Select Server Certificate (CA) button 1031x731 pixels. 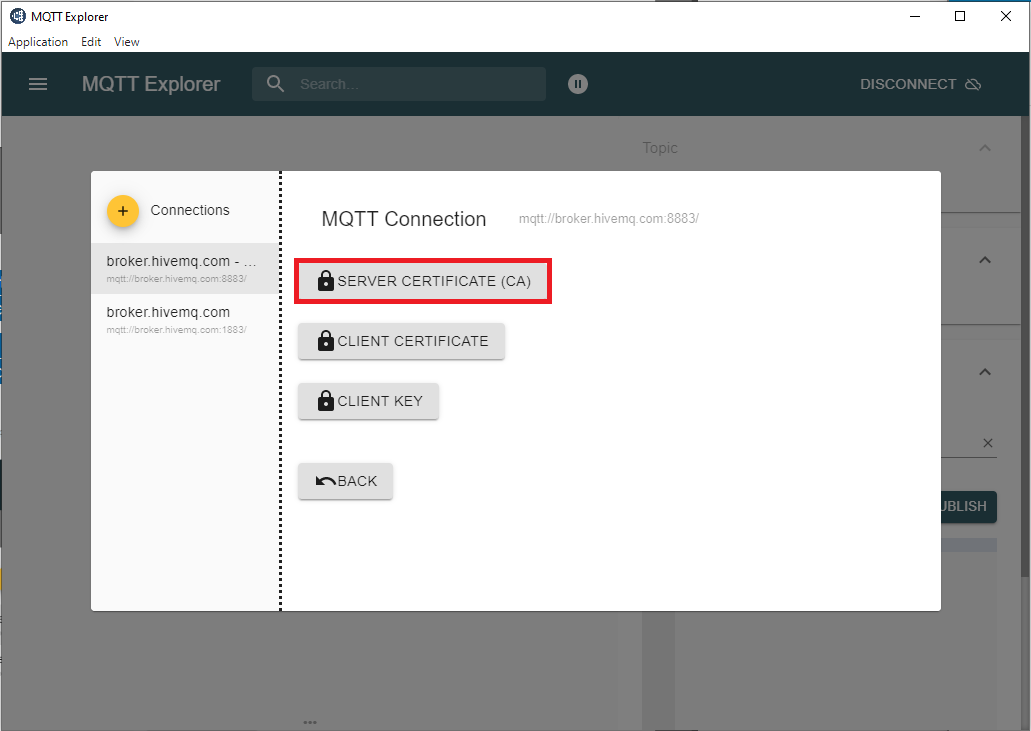click(x=423, y=281)
